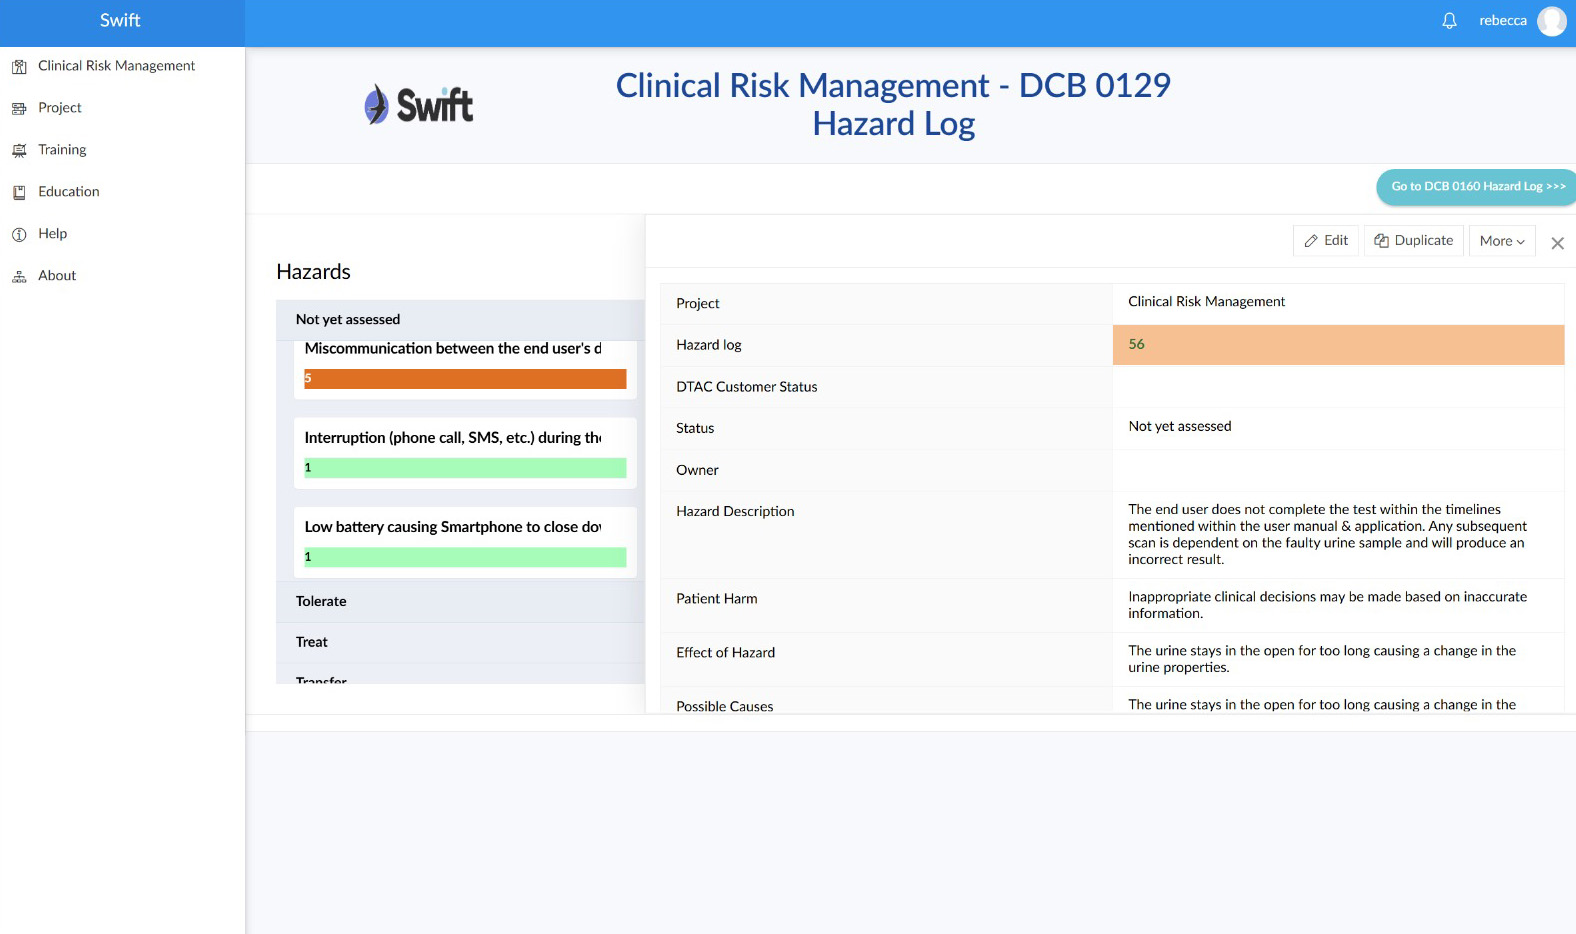Image resolution: width=1576 pixels, height=934 pixels.
Task: Click the Edit button
Action: point(1326,241)
